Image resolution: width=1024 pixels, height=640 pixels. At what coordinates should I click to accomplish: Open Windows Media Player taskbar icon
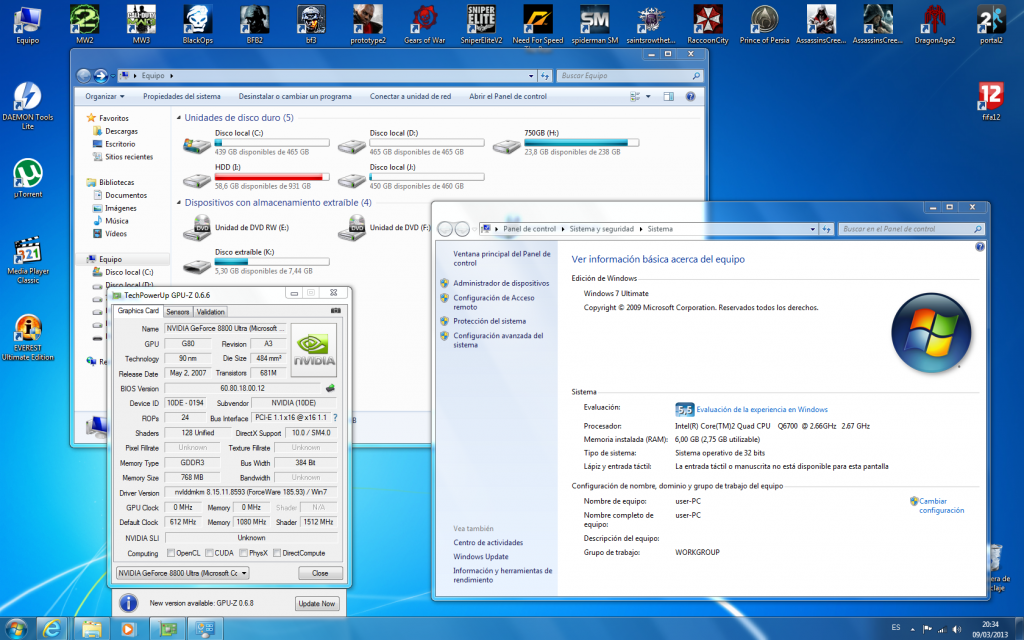pos(128,629)
